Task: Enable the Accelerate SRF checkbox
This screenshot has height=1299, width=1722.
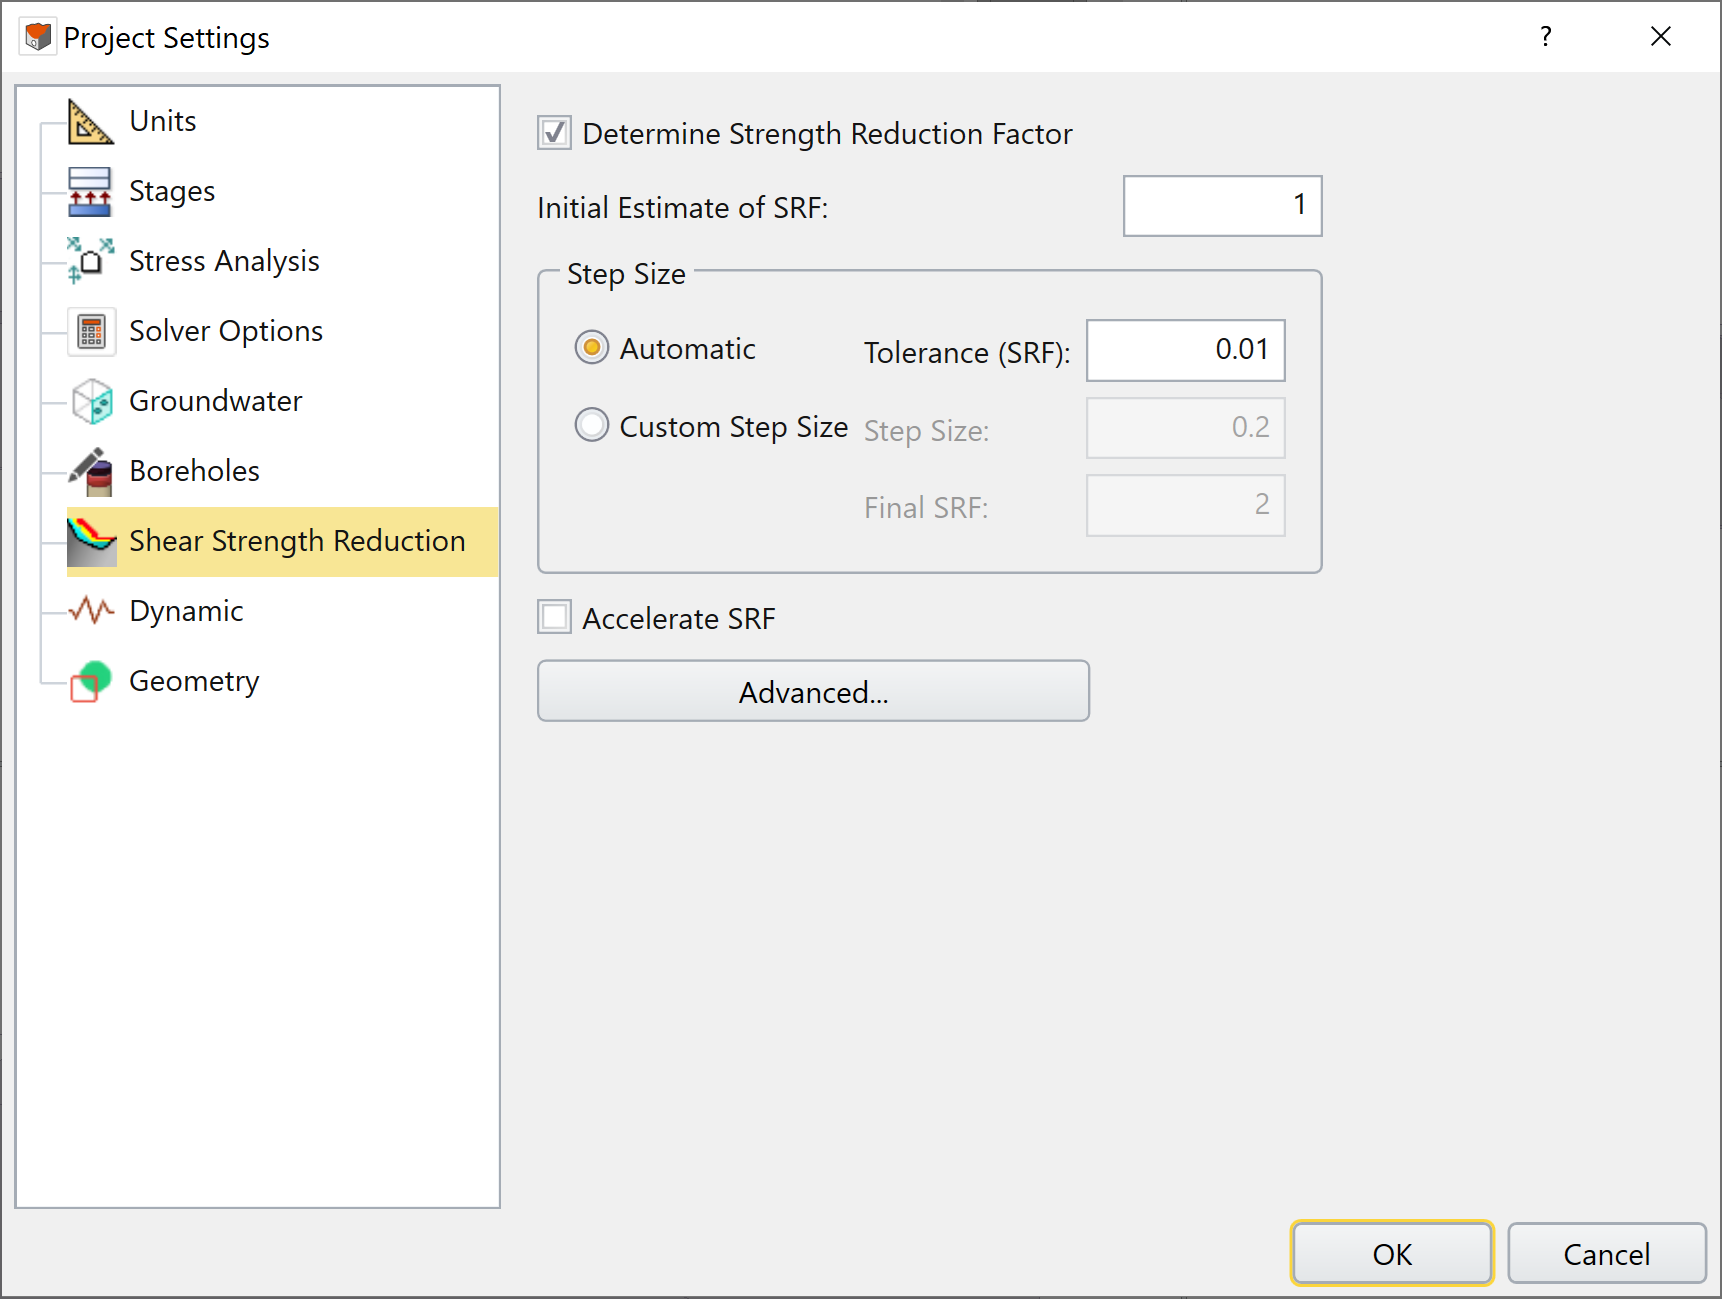Action: pyautogui.click(x=555, y=617)
